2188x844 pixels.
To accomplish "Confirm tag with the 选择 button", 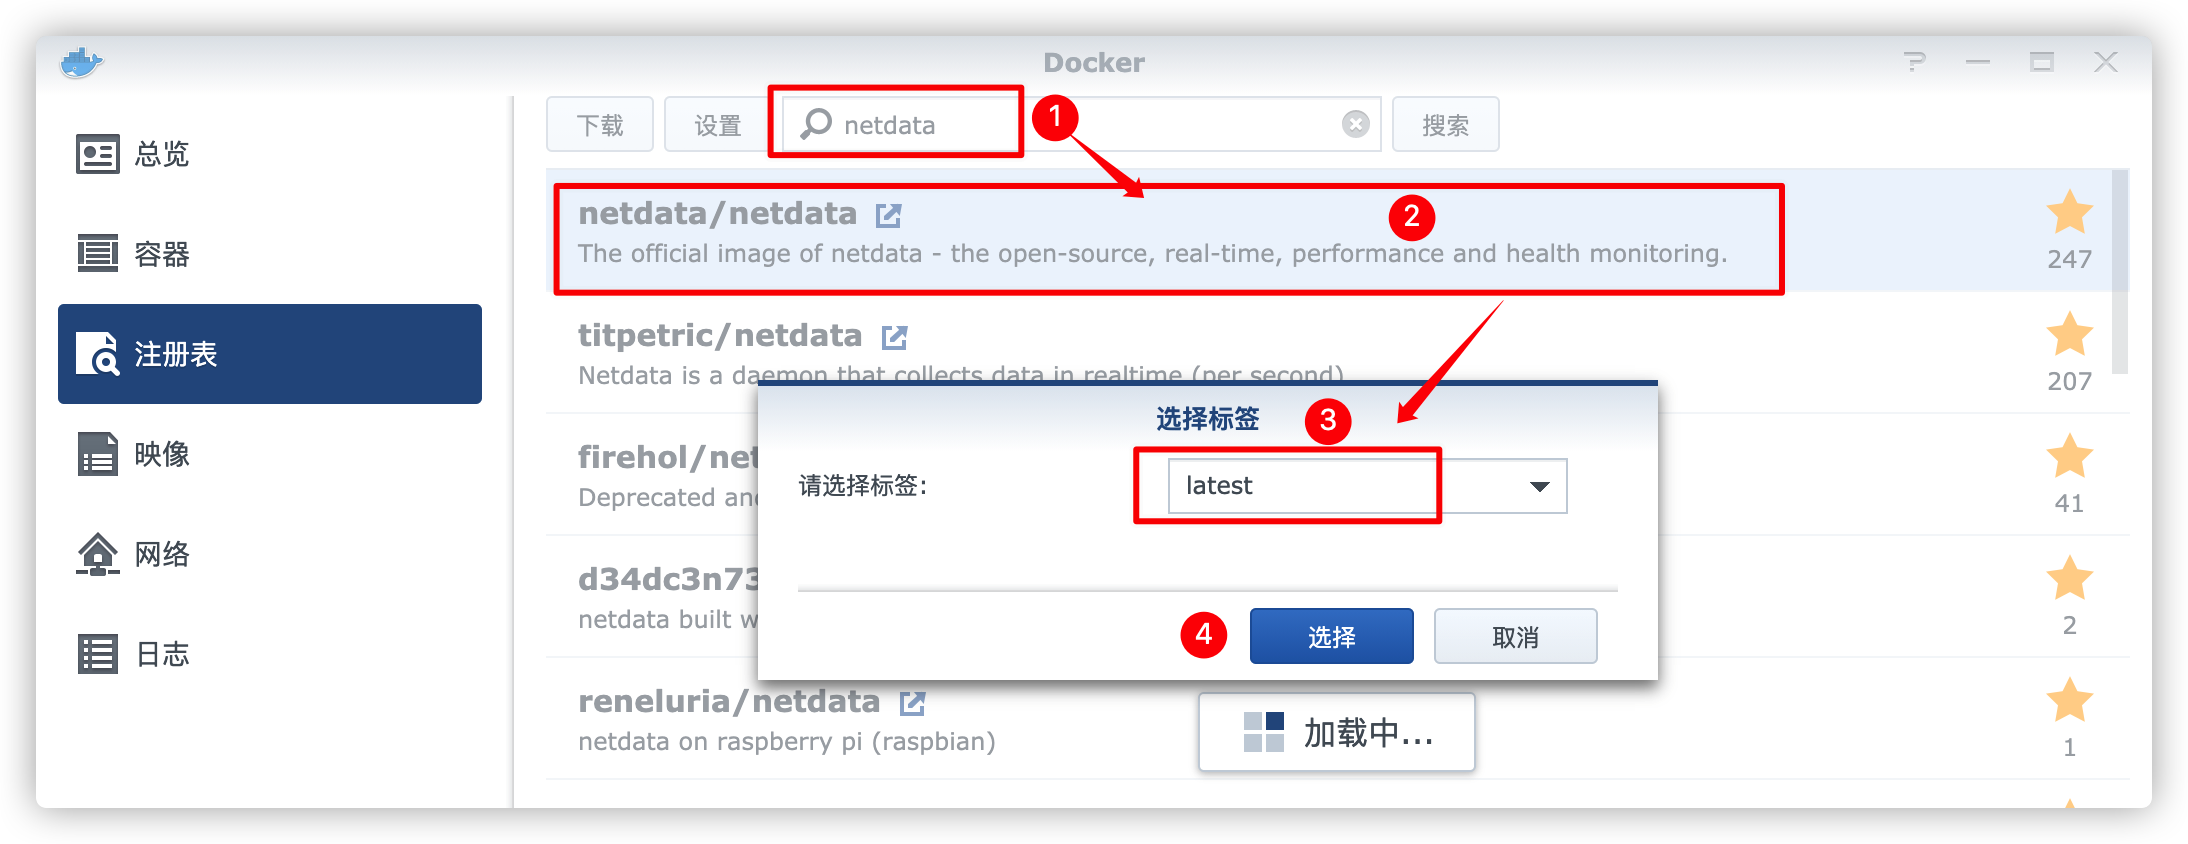I will (1331, 636).
